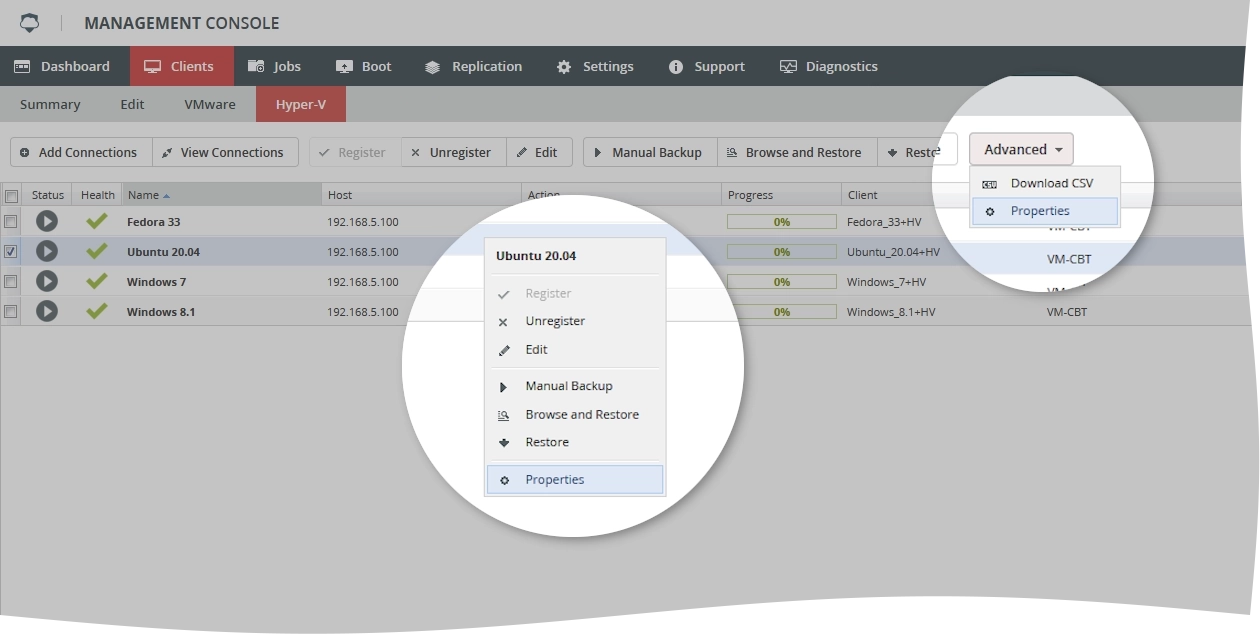Check the Windows 8.1 row checkbox
The image size is (1260, 634).
coord(11,311)
